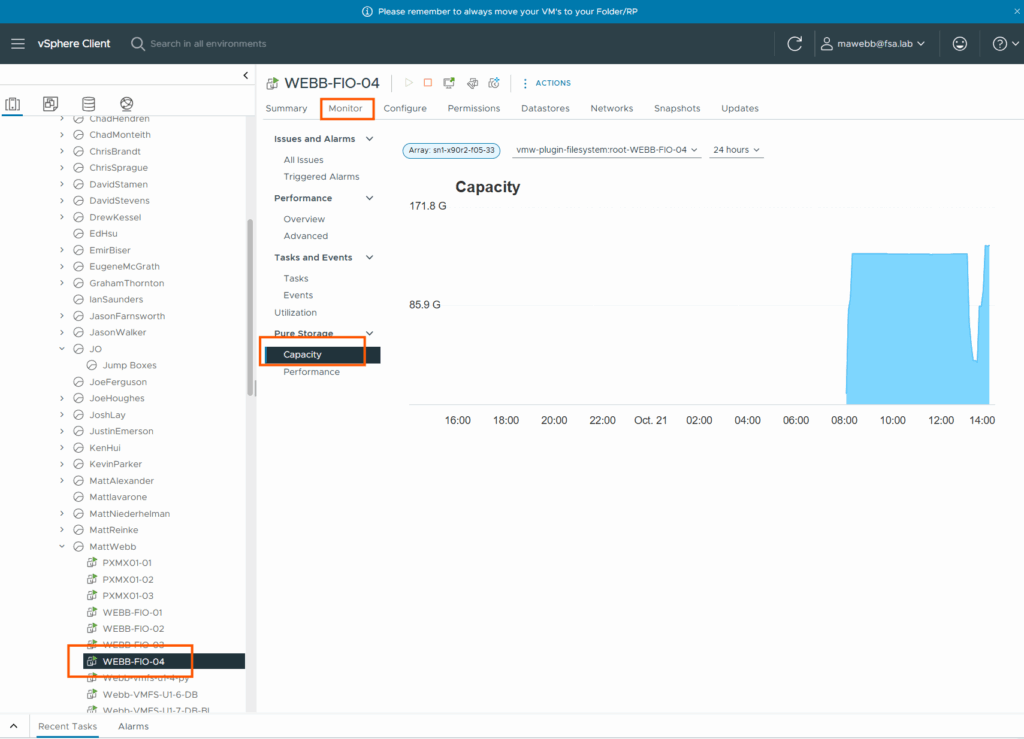
Task: Switch to the Snapshots tab
Action: [x=677, y=108]
